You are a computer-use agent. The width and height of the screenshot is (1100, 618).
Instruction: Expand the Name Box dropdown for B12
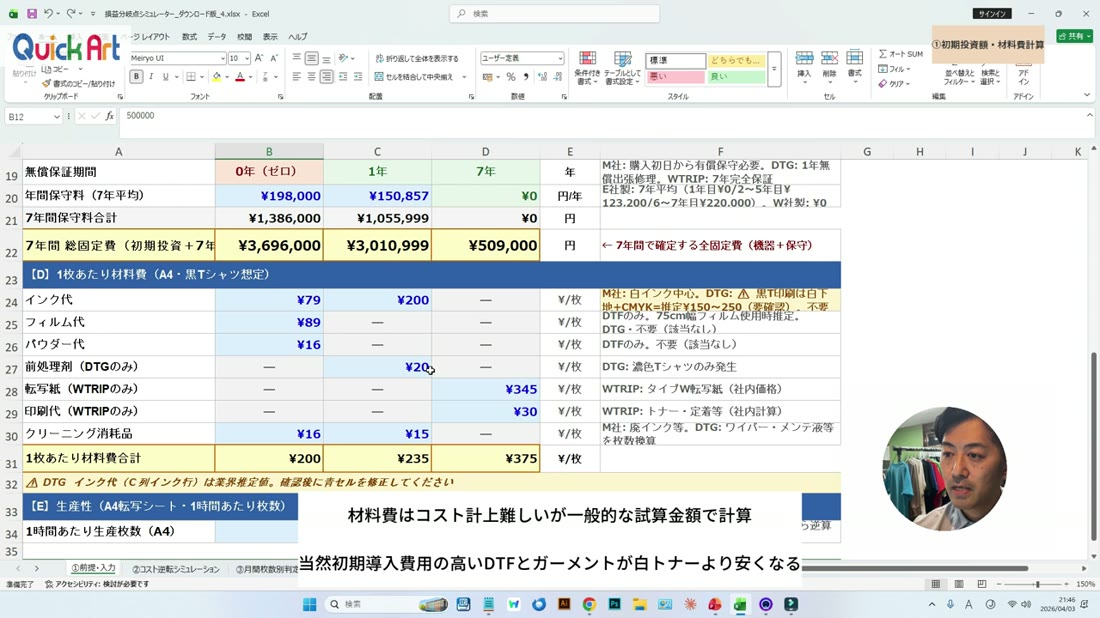(x=56, y=116)
